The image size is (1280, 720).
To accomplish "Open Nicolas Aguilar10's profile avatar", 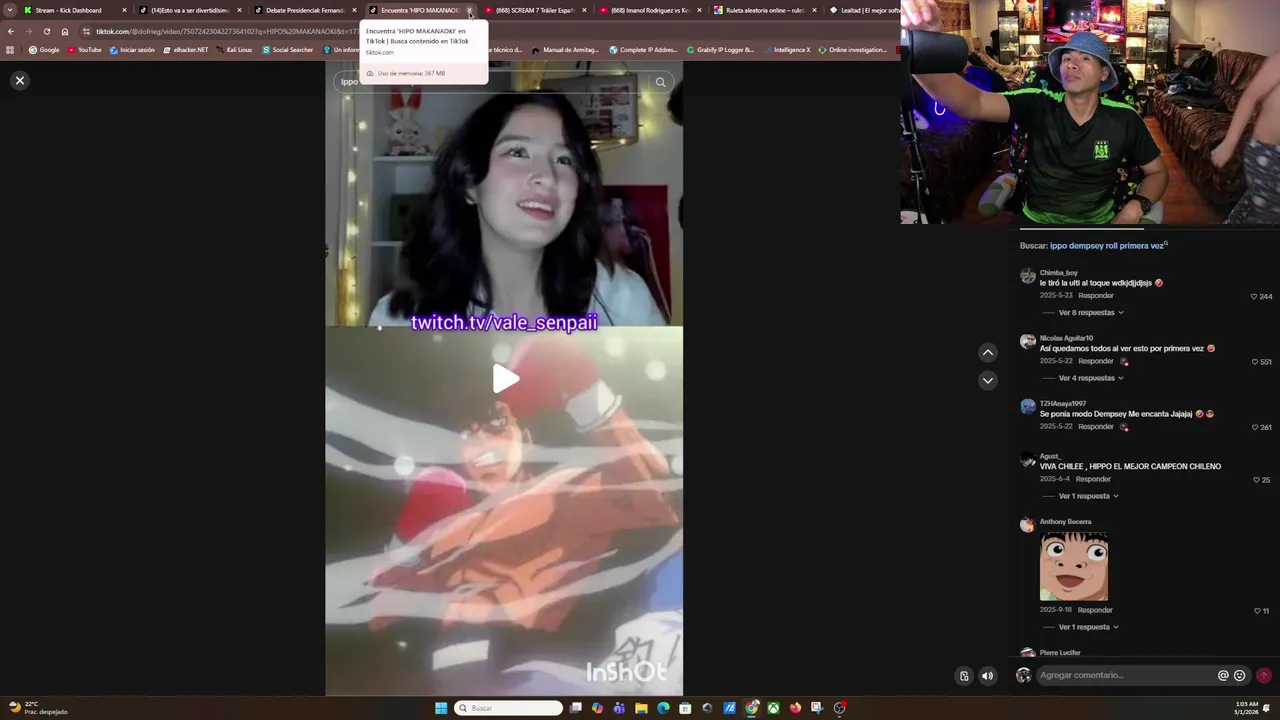I will (1027, 342).
